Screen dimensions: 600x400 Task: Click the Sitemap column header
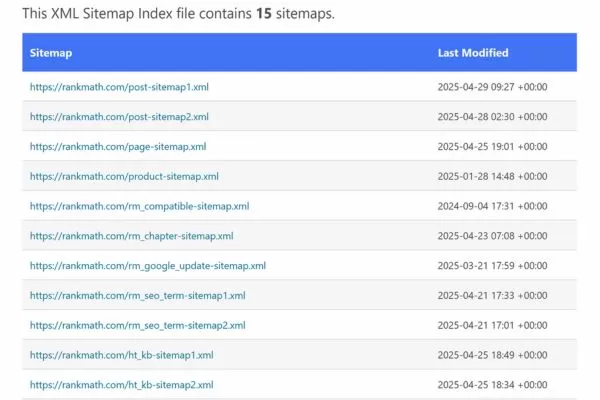51,53
